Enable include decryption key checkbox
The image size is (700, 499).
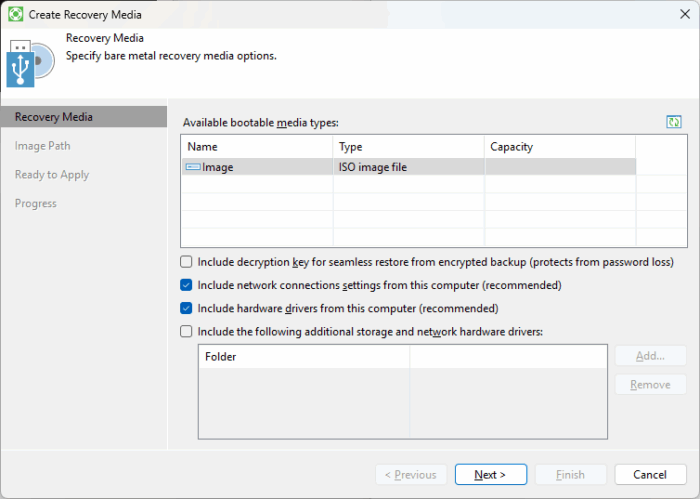[186, 262]
